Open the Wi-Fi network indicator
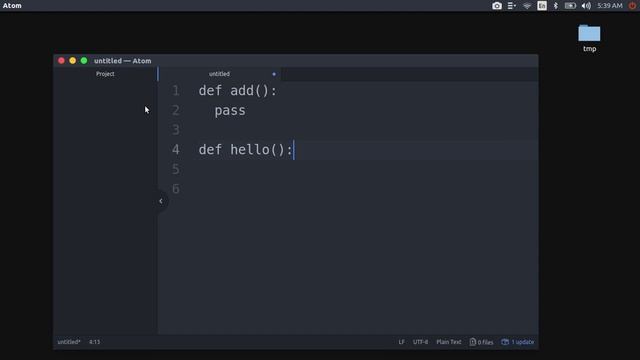 (x=527, y=6)
